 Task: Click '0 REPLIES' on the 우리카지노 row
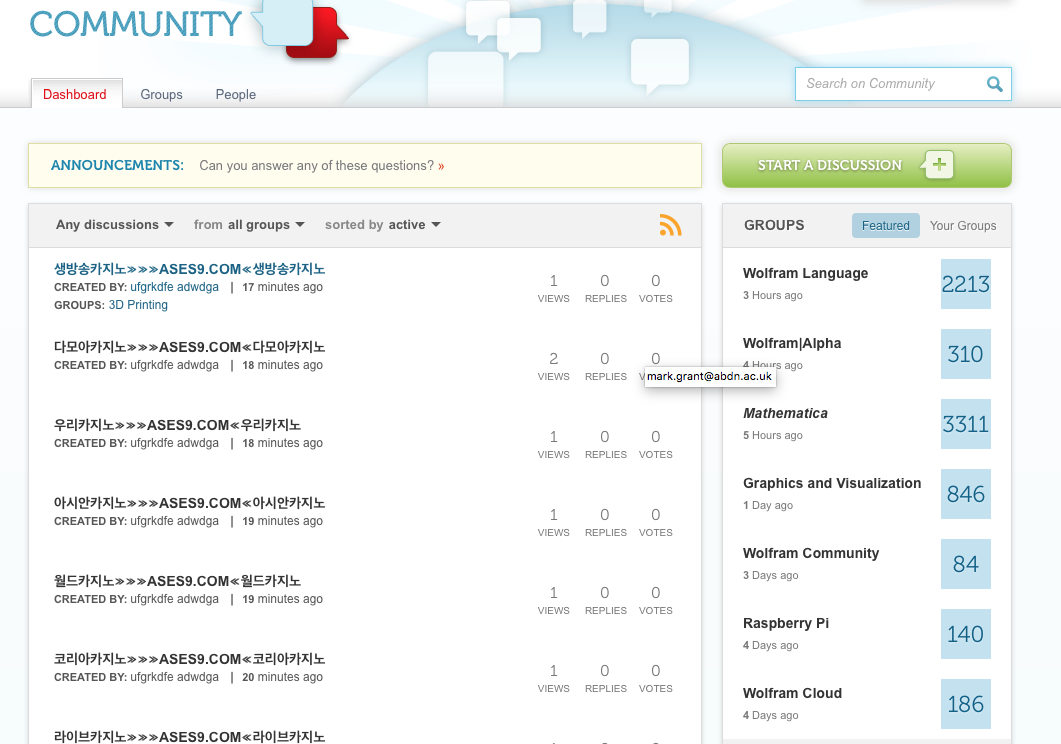[606, 444]
